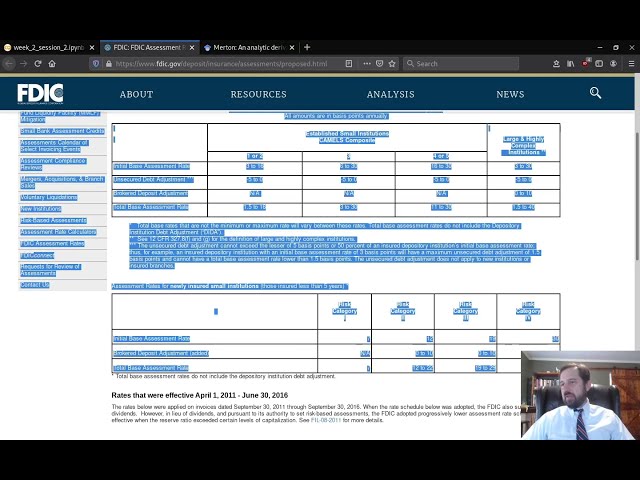Click the browser Search box
This screenshot has height=480, width=640.
pyautogui.click(x=461, y=64)
